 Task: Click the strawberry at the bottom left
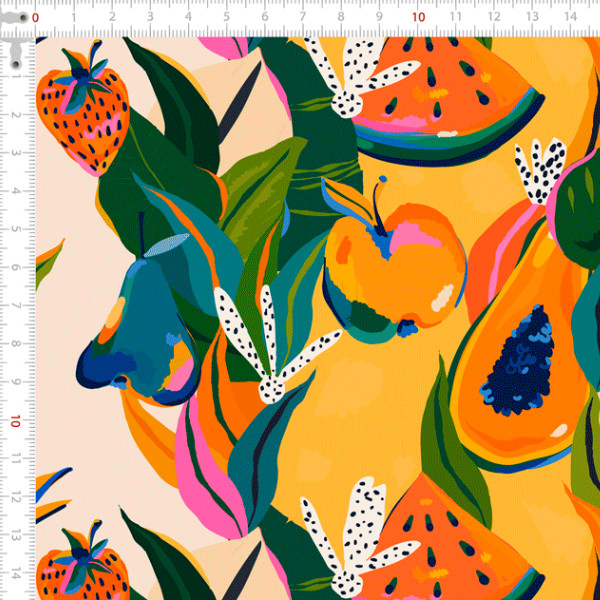pos(83,565)
